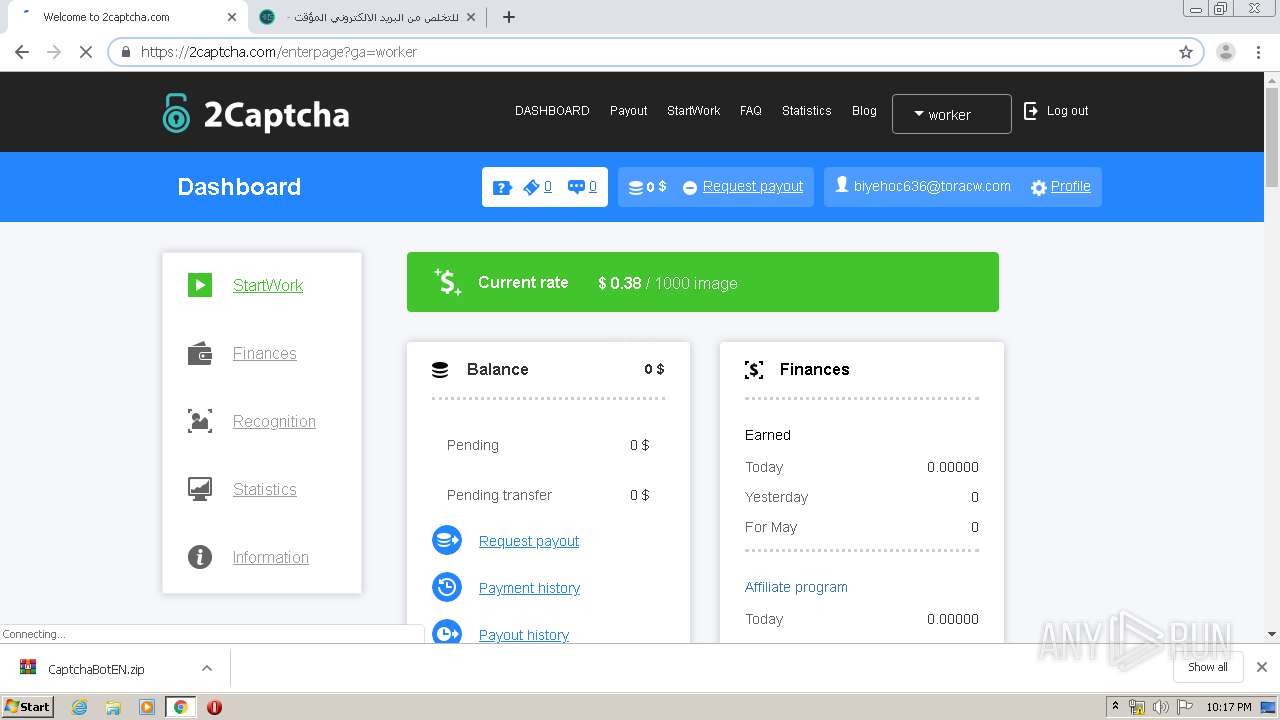Viewport: 1280px width, 720px height.
Task: Show hidden system tray icons arrow
Action: (x=1116, y=707)
